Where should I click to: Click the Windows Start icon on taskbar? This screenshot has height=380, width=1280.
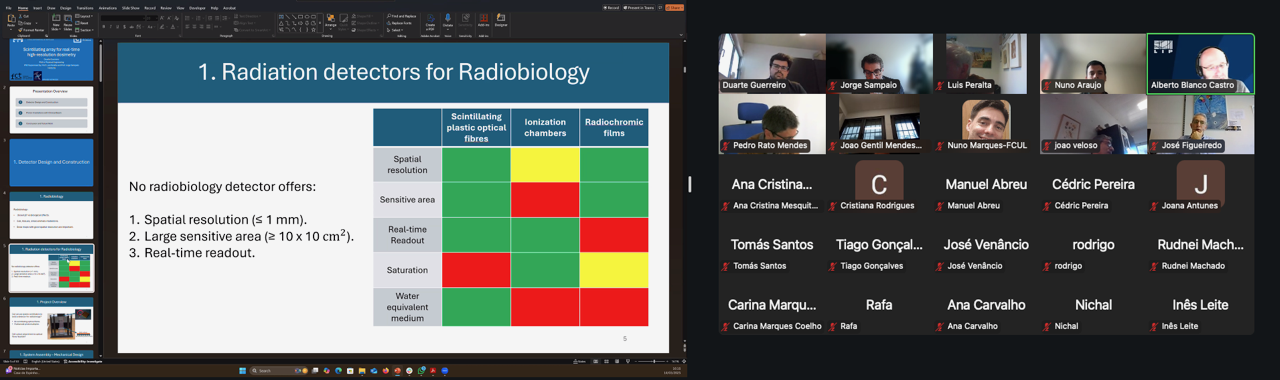pos(242,371)
